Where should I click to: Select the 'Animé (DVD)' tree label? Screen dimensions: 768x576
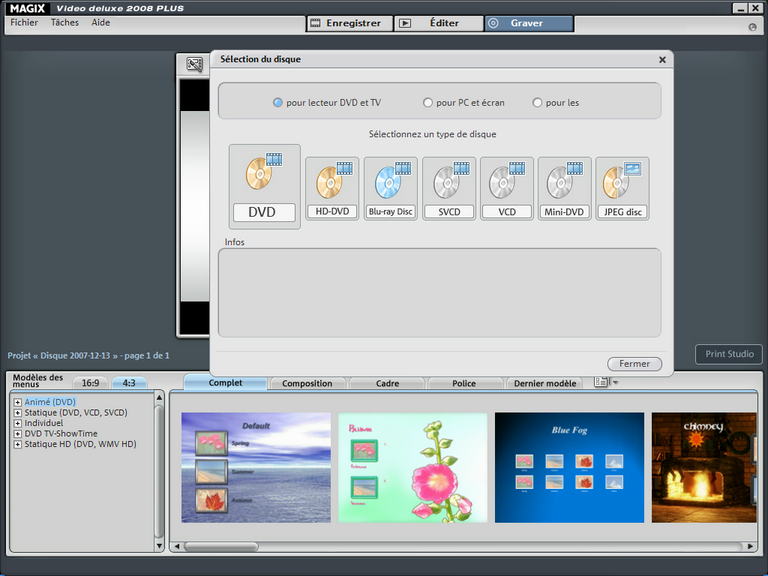click(50, 402)
